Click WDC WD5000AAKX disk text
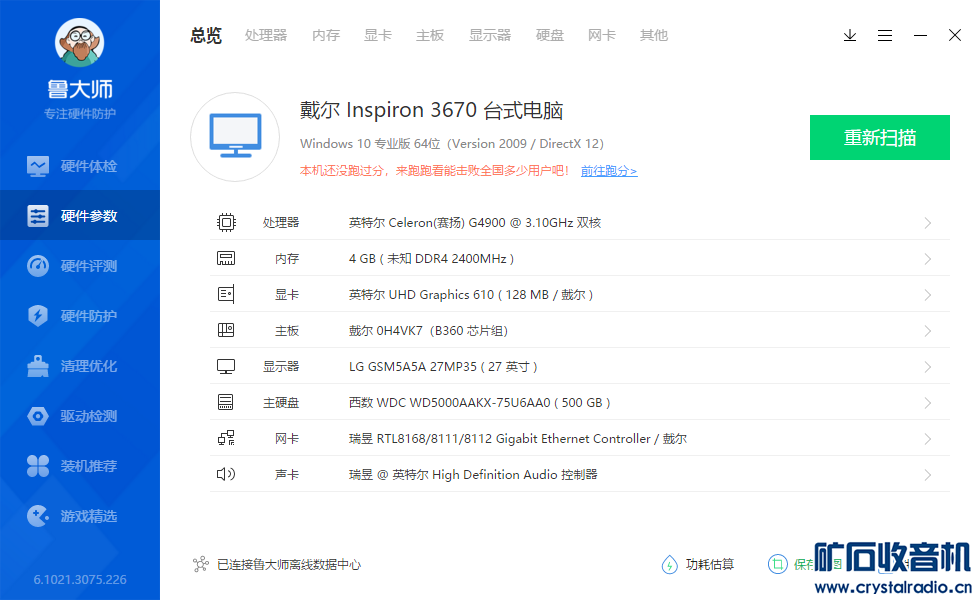 click(479, 402)
